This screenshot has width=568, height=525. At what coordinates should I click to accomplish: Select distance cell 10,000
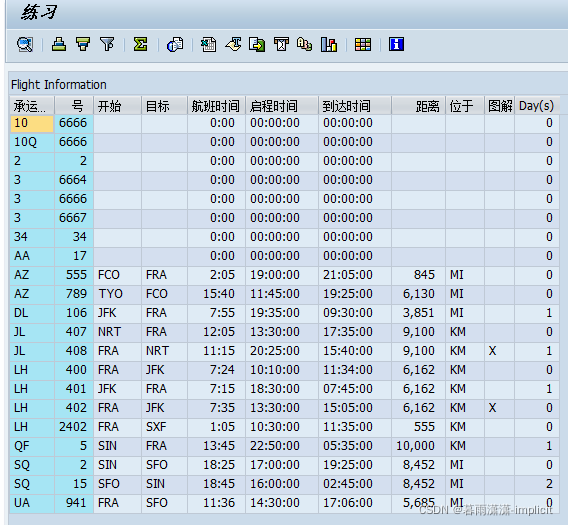[x=419, y=446]
